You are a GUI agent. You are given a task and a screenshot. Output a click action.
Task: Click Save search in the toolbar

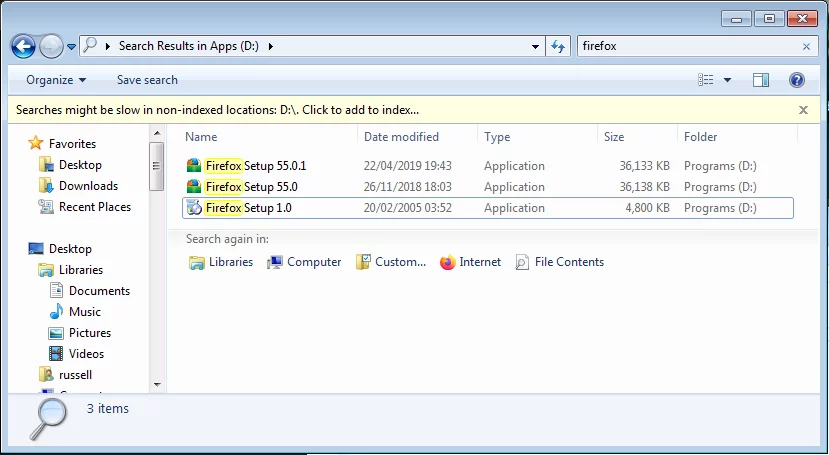tap(147, 80)
